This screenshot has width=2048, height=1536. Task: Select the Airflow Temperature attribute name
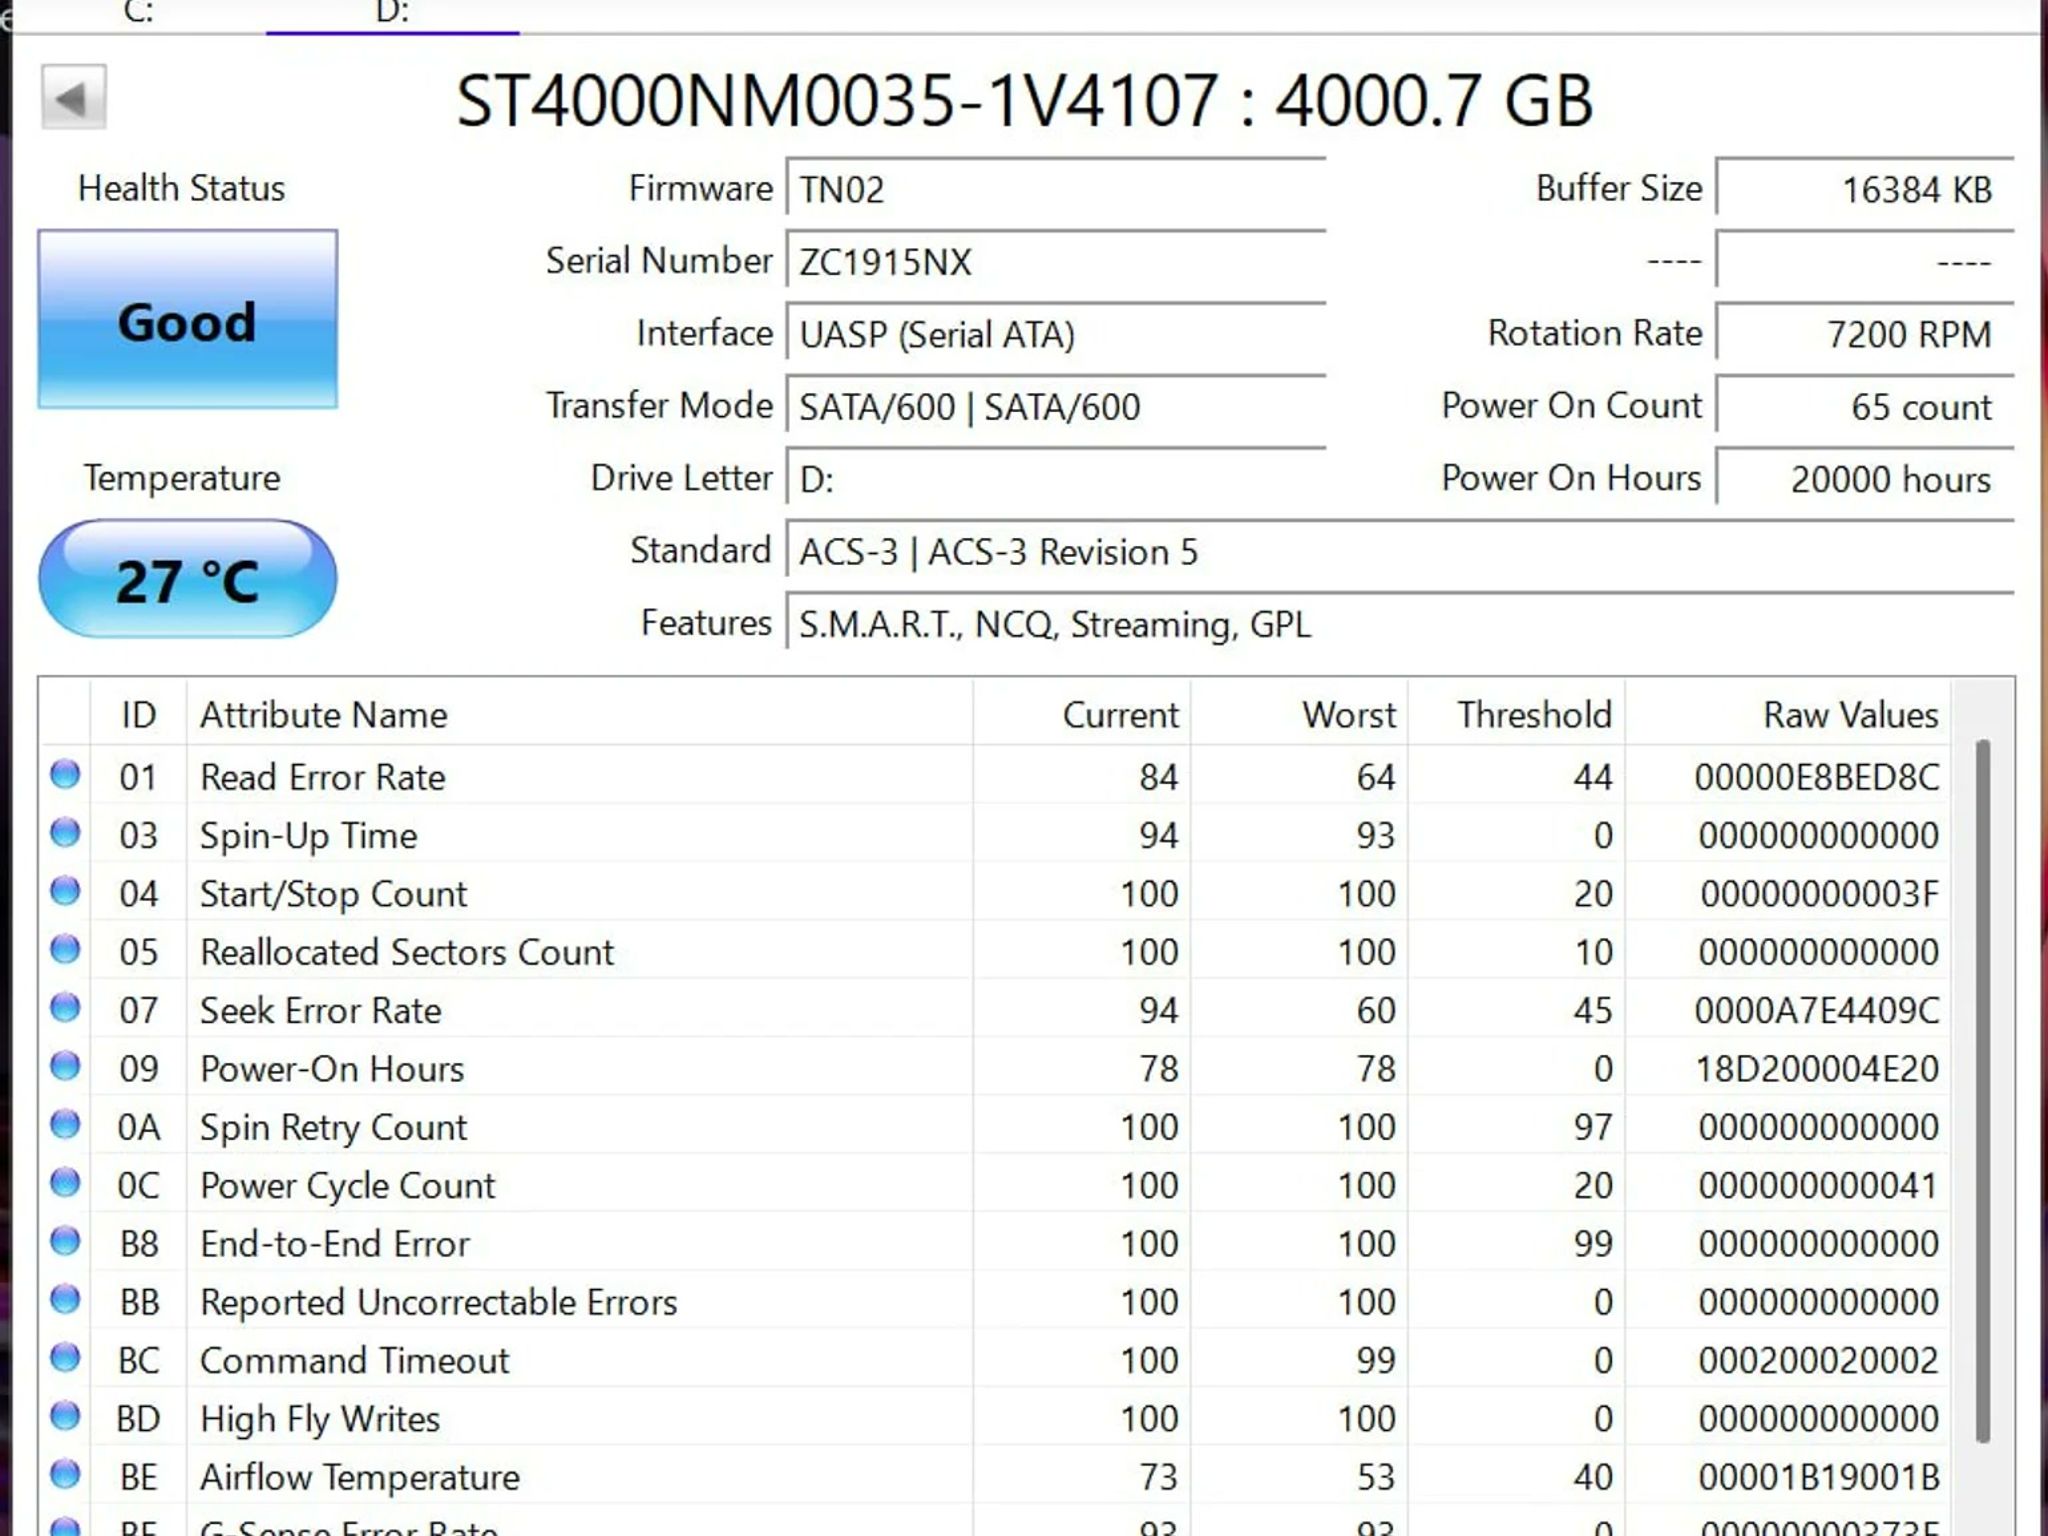click(x=360, y=1477)
